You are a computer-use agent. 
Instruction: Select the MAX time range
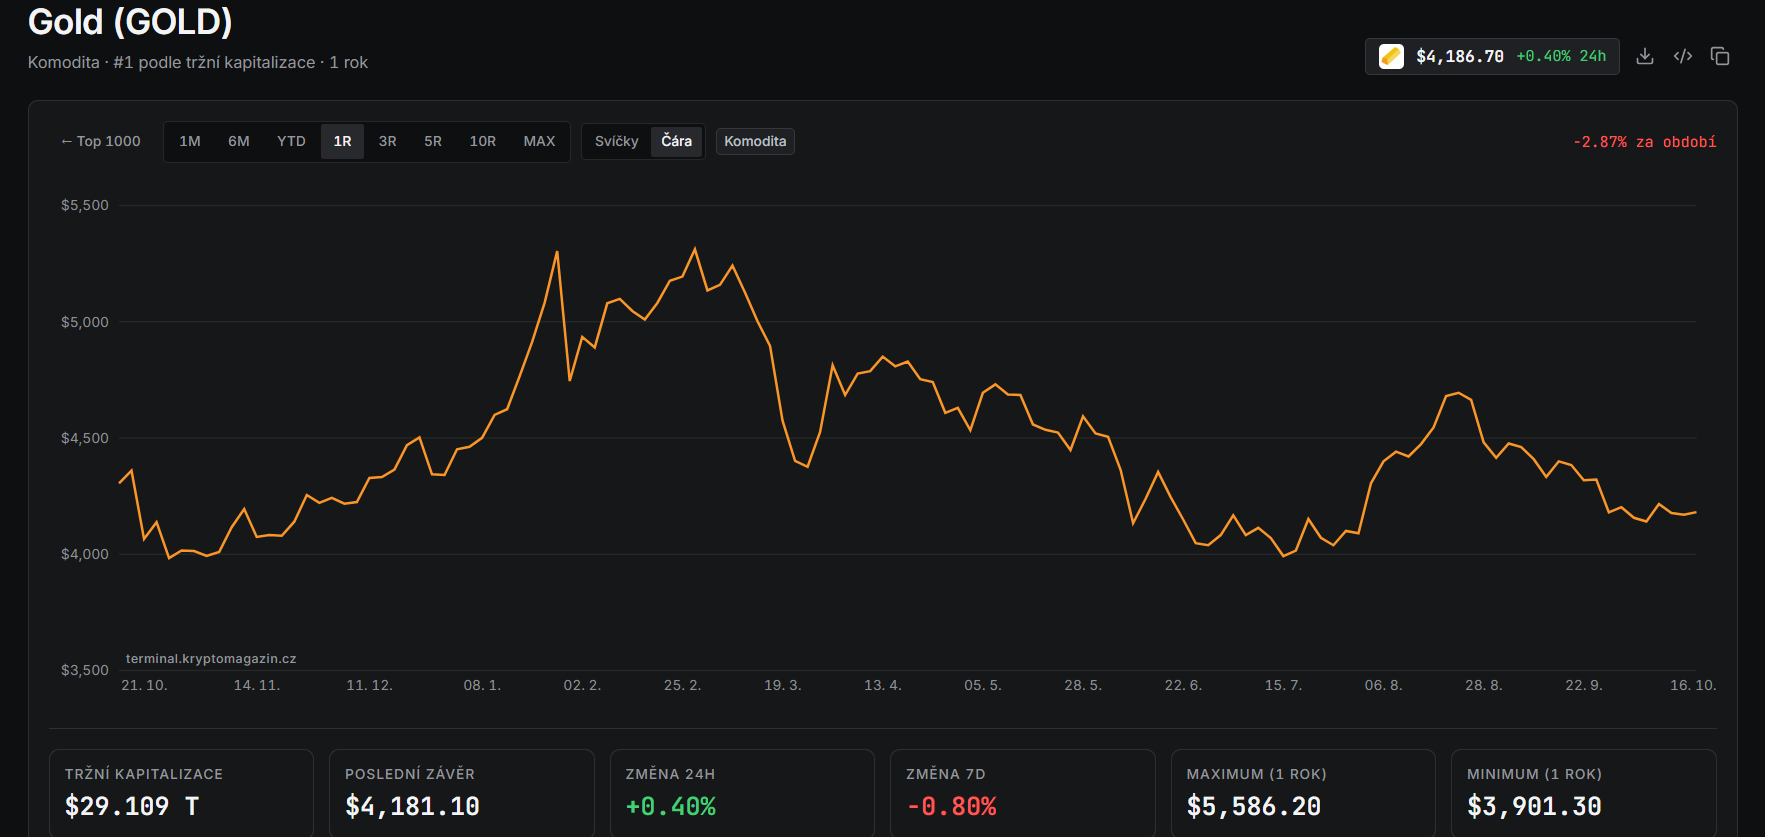(539, 141)
